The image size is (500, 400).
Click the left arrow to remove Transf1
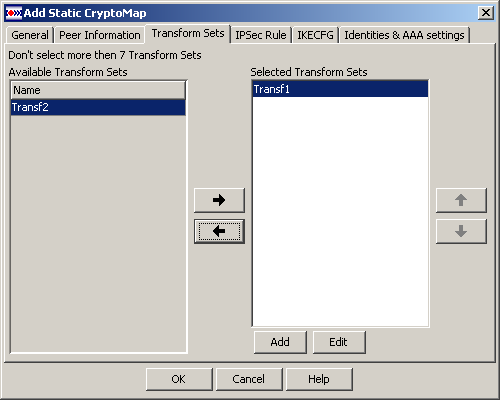click(219, 231)
